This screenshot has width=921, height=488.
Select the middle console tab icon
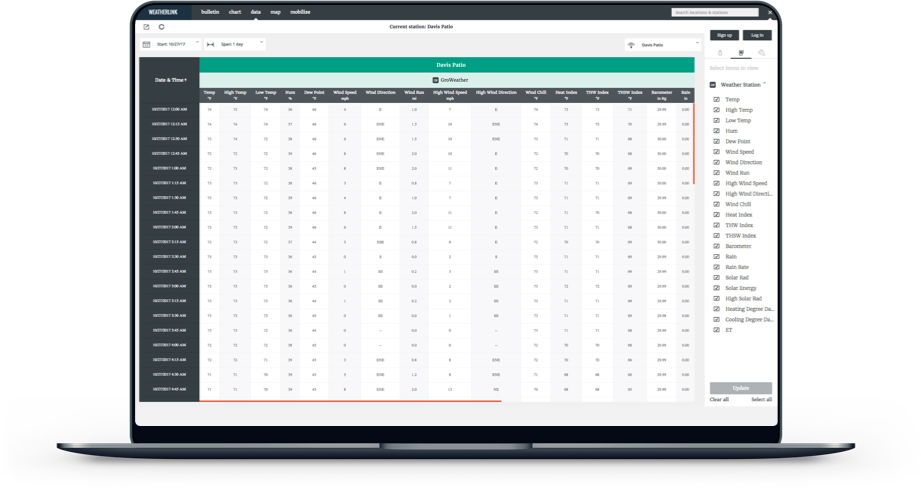pyautogui.click(x=741, y=52)
